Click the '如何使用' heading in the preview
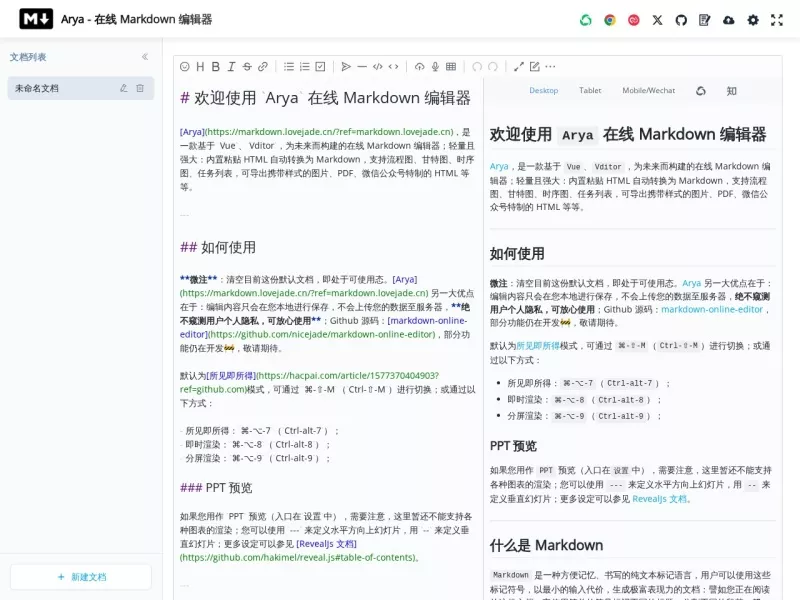 click(x=517, y=254)
